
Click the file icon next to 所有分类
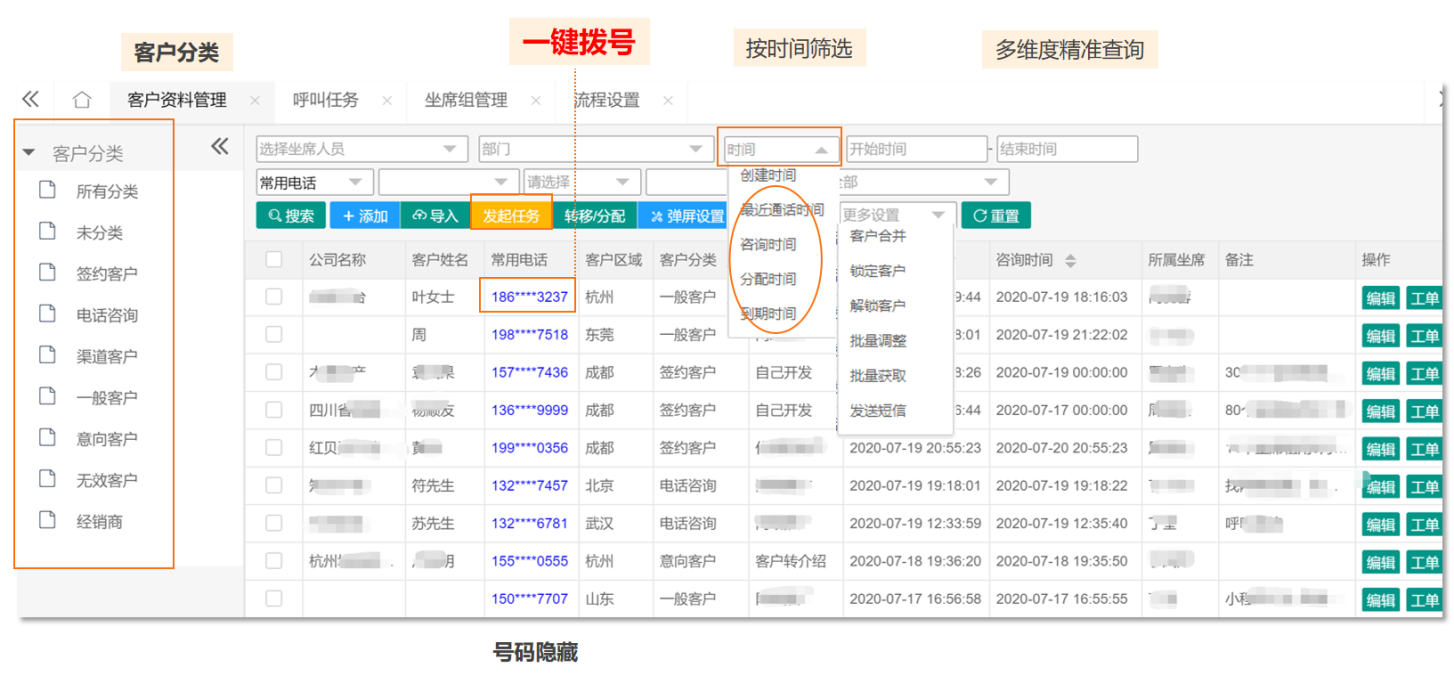[47, 190]
